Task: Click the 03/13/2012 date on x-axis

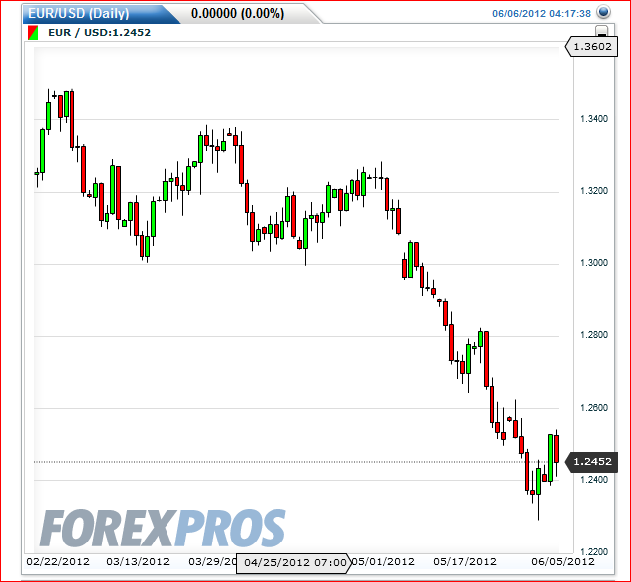Action: coord(138,561)
